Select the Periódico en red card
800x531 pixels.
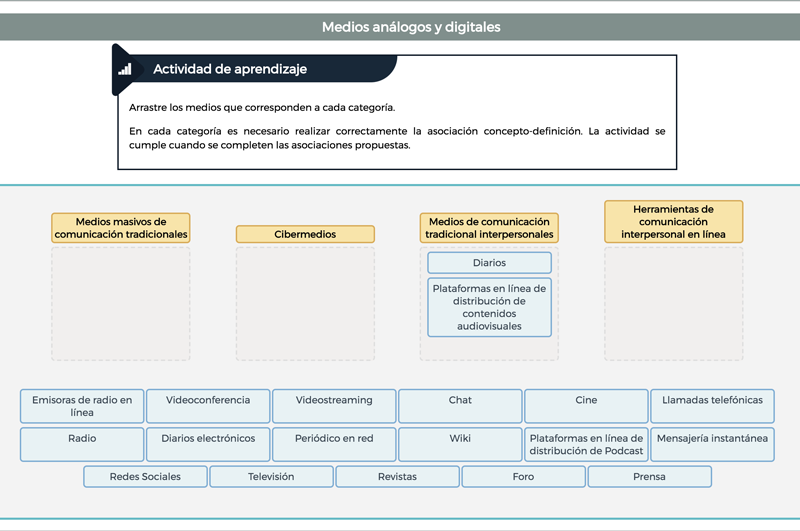[x=334, y=444]
